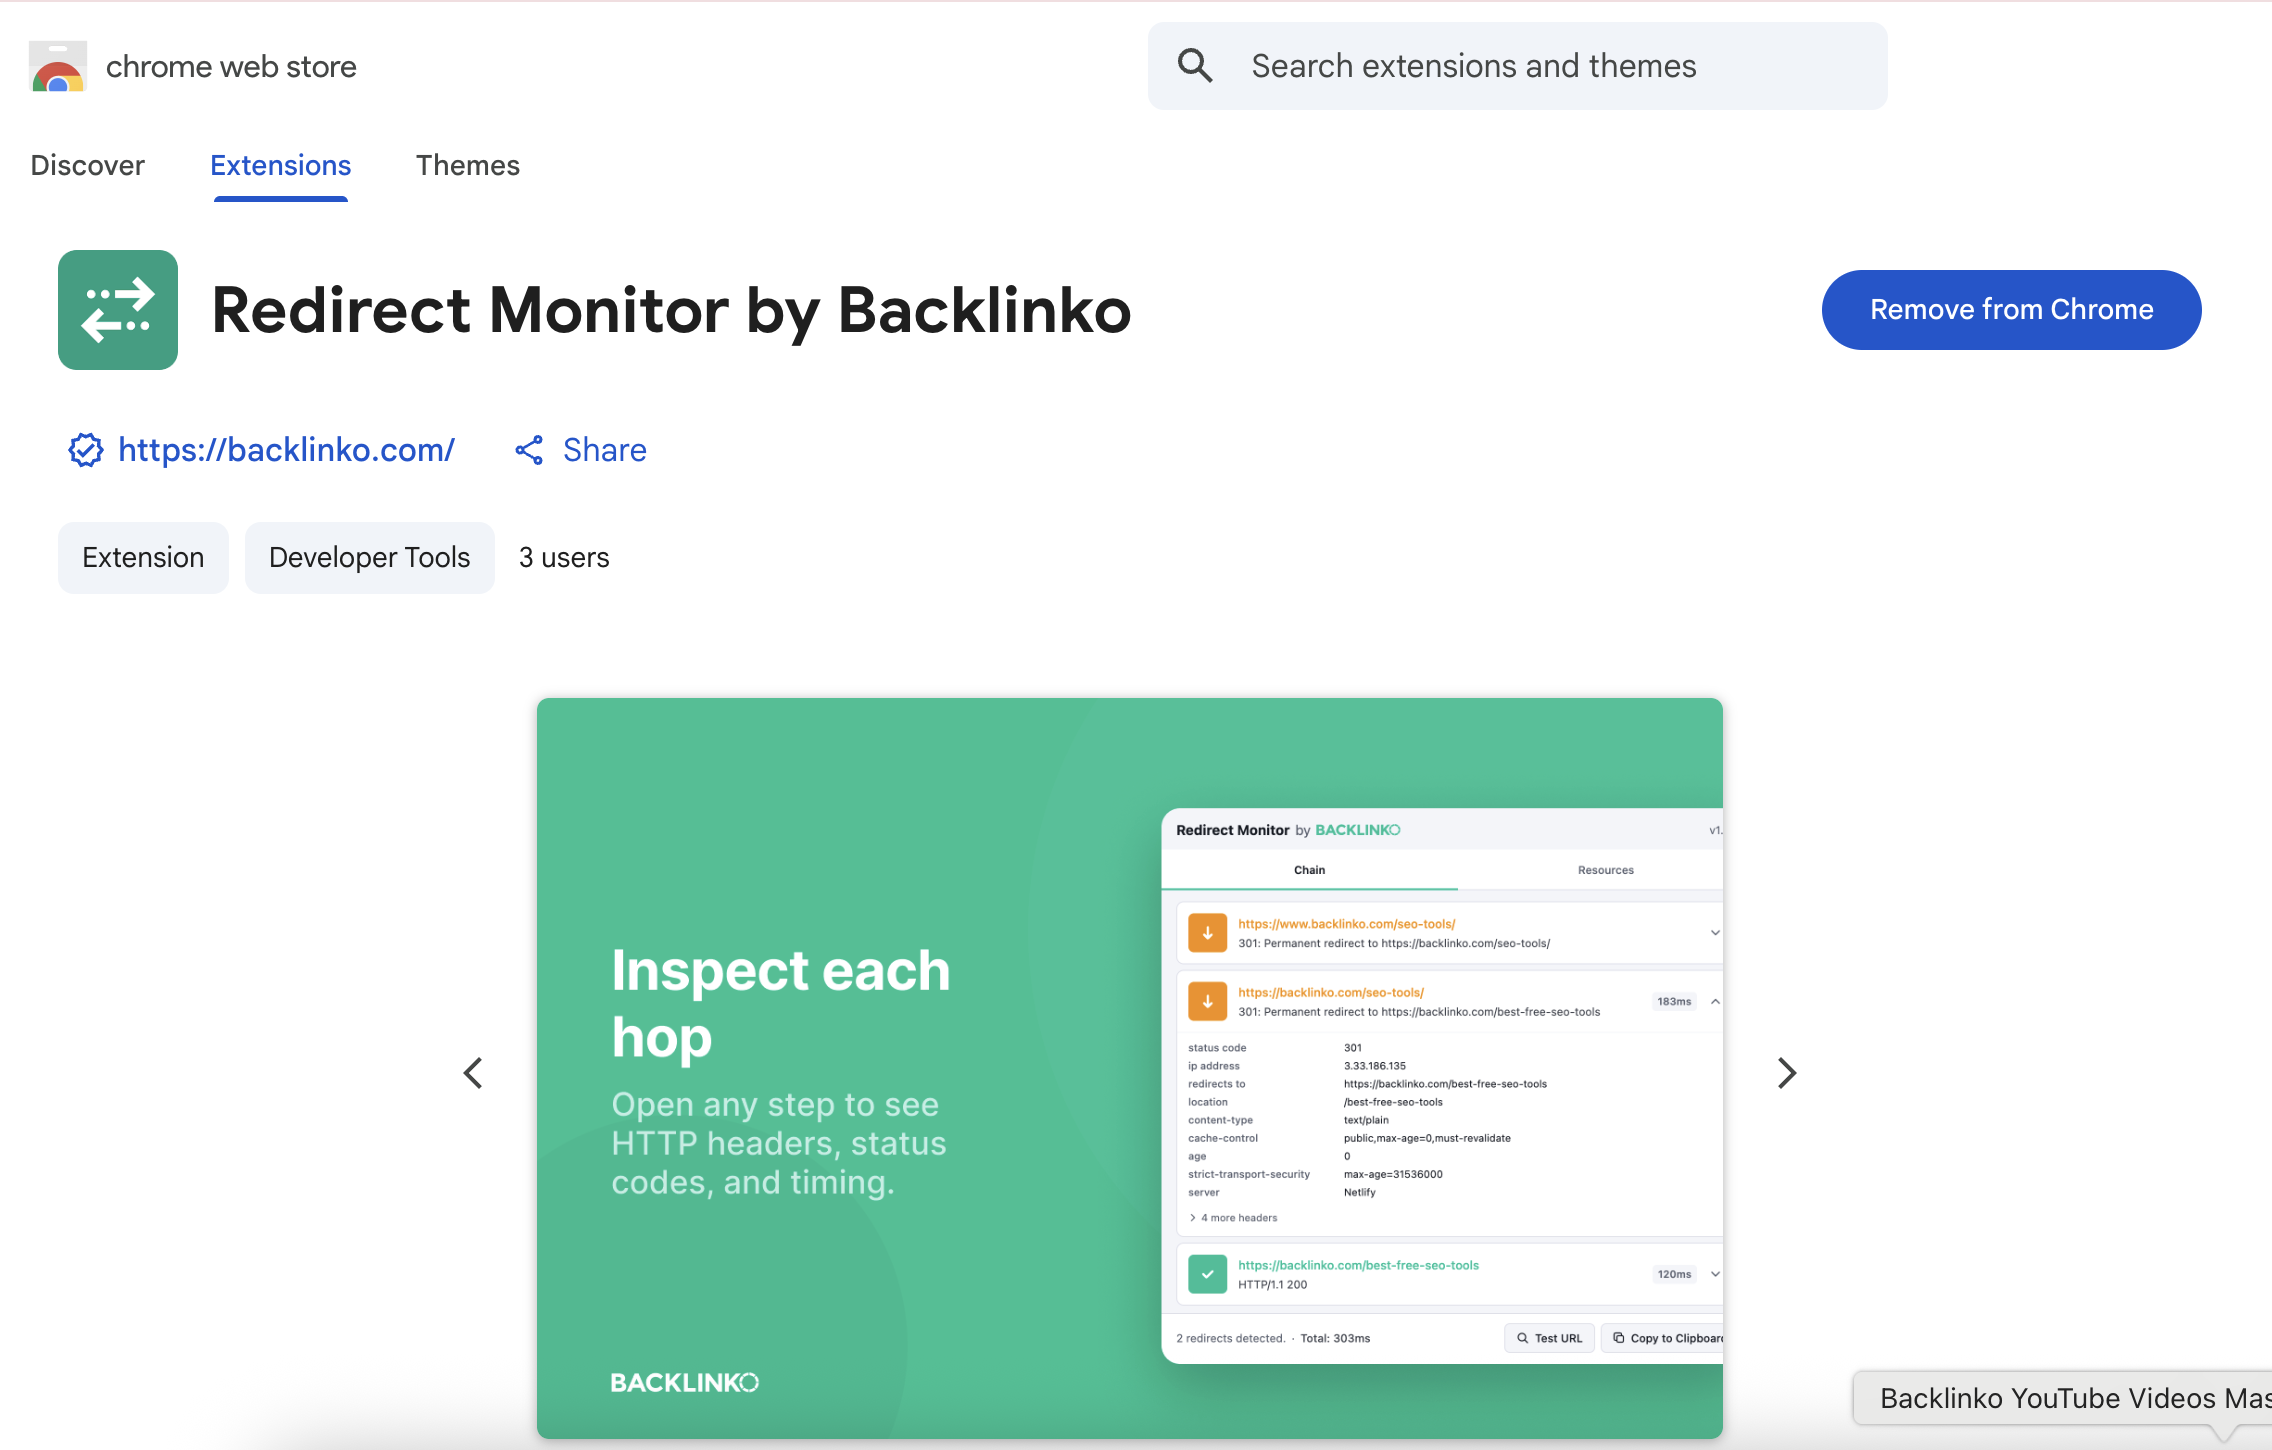Click the Share link
The height and width of the screenshot is (1450, 2272).
[x=605, y=450]
